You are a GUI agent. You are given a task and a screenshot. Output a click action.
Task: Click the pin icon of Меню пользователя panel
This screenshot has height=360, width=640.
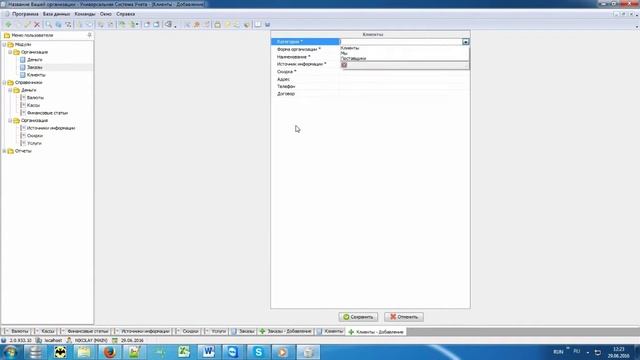click(89, 36)
